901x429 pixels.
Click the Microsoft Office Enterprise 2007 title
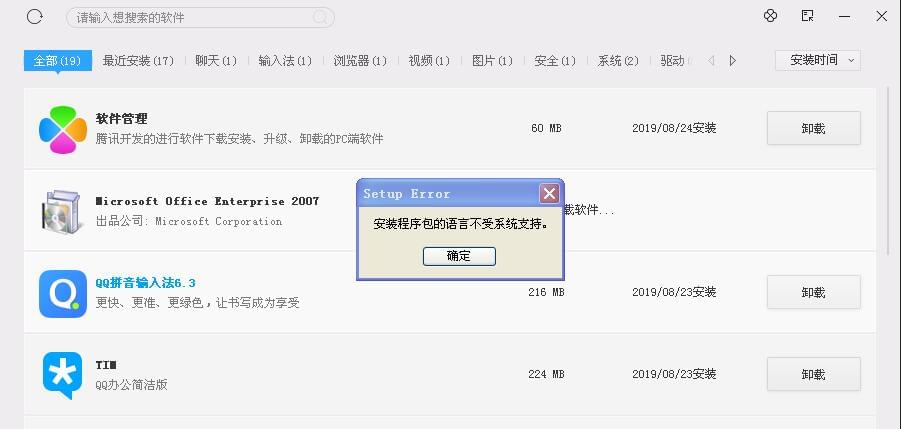pos(207,201)
